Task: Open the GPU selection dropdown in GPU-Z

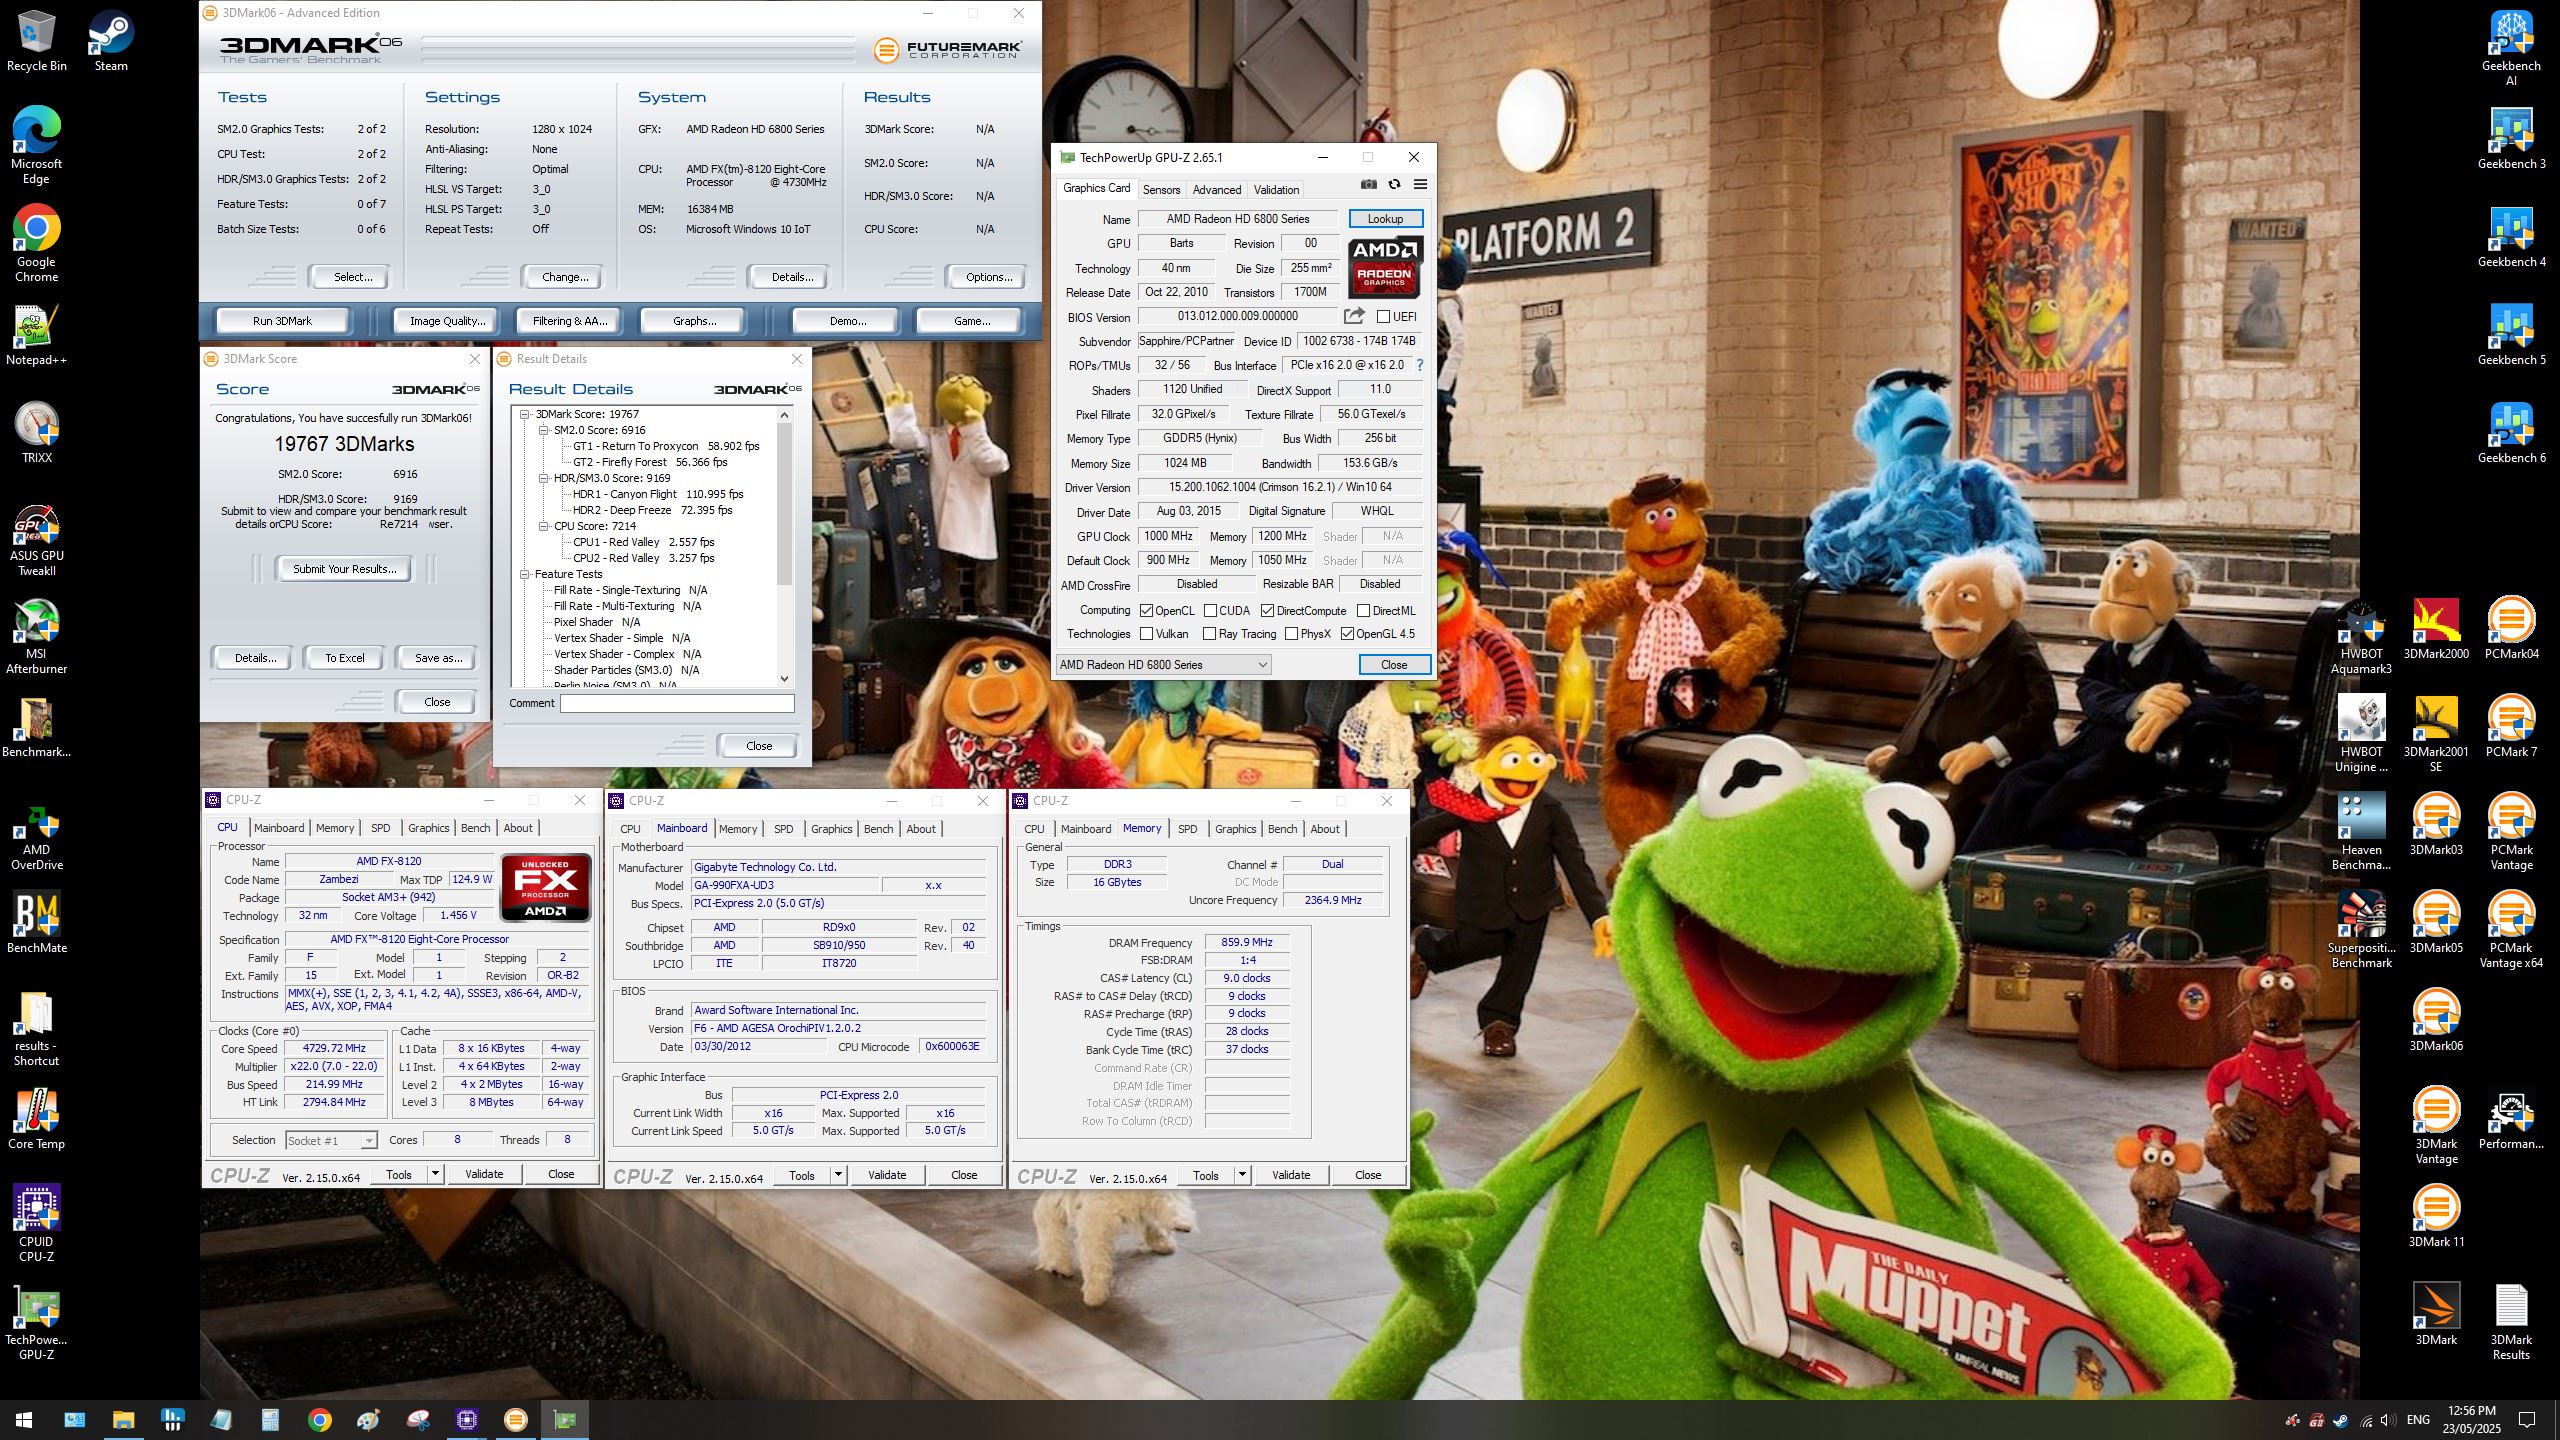Action: [x=1163, y=665]
